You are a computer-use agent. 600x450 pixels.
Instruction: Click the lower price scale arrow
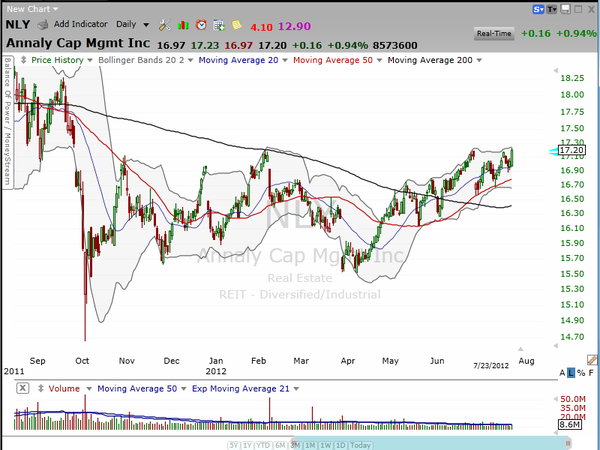(x=556, y=346)
